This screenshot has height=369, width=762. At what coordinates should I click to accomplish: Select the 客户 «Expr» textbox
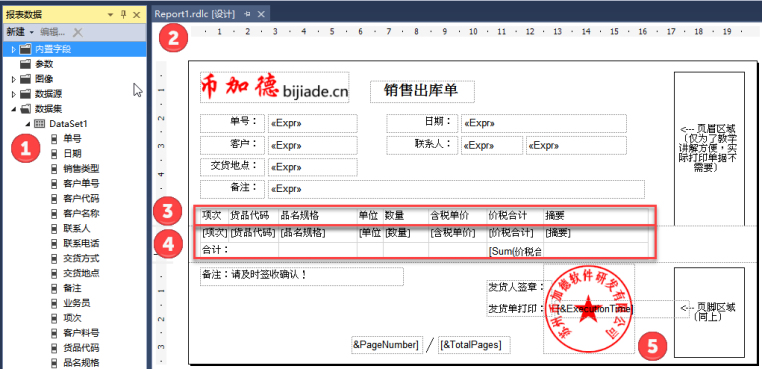(x=312, y=145)
